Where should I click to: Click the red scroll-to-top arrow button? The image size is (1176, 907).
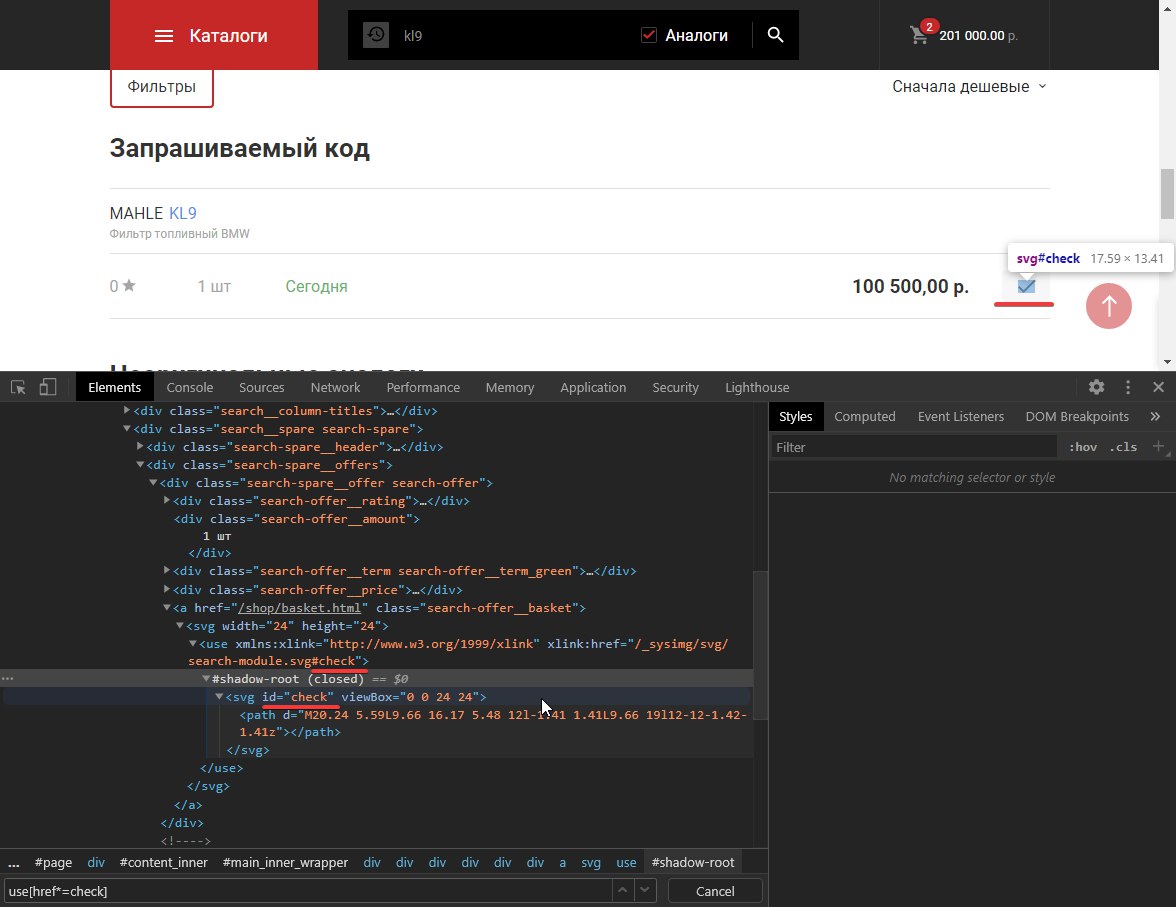click(1108, 306)
